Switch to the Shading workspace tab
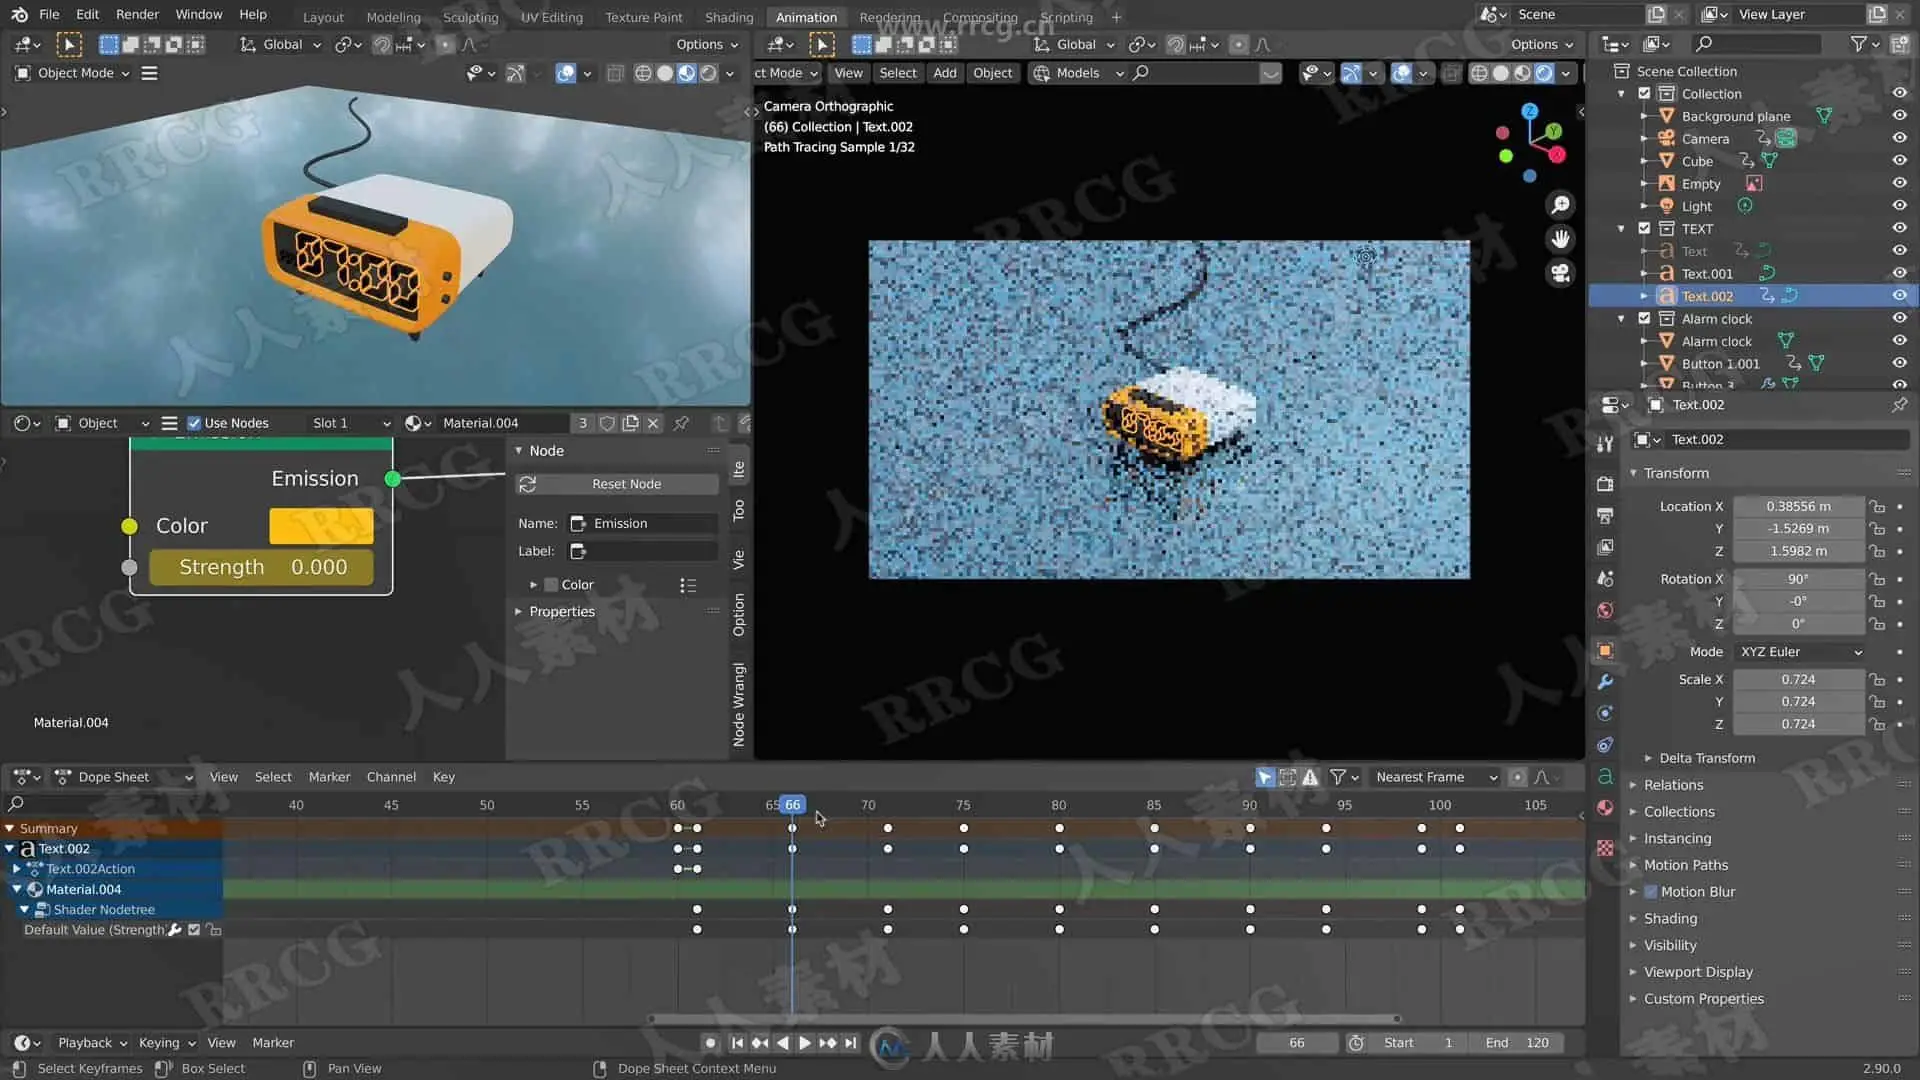This screenshot has width=1920, height=1080. 728,17
